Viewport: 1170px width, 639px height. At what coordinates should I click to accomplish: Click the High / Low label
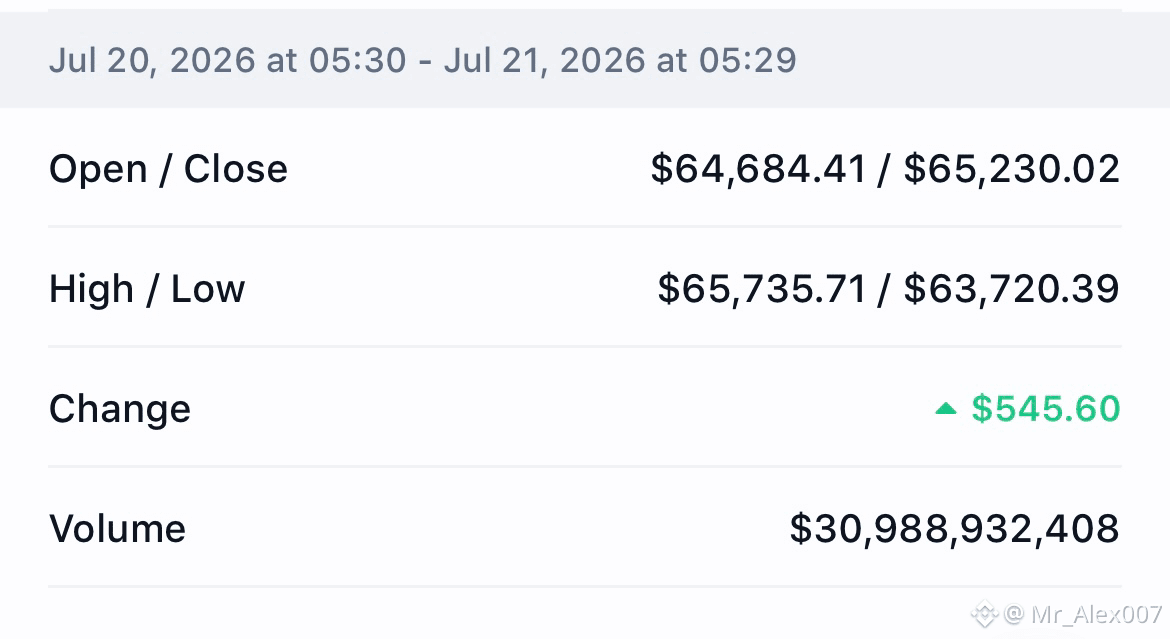point(147,289)
